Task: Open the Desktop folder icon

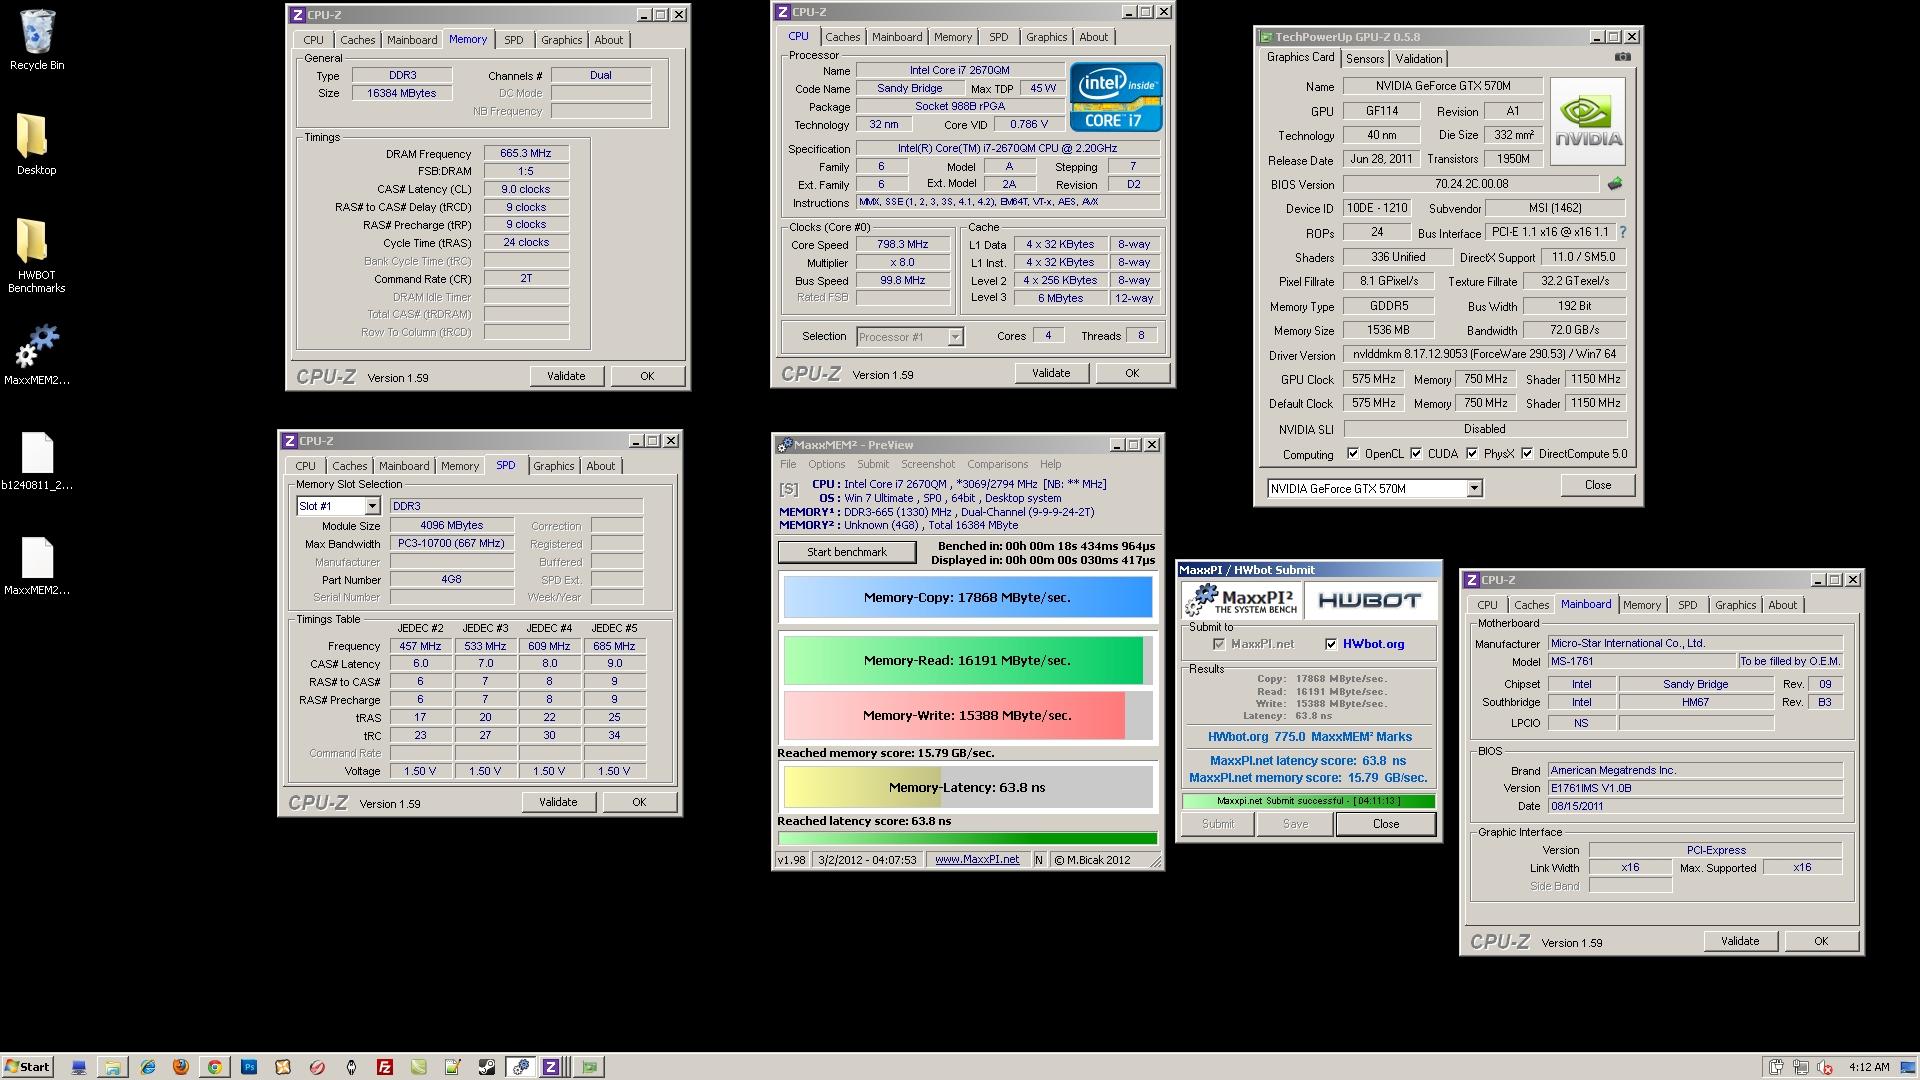Action: coord(36,144)
